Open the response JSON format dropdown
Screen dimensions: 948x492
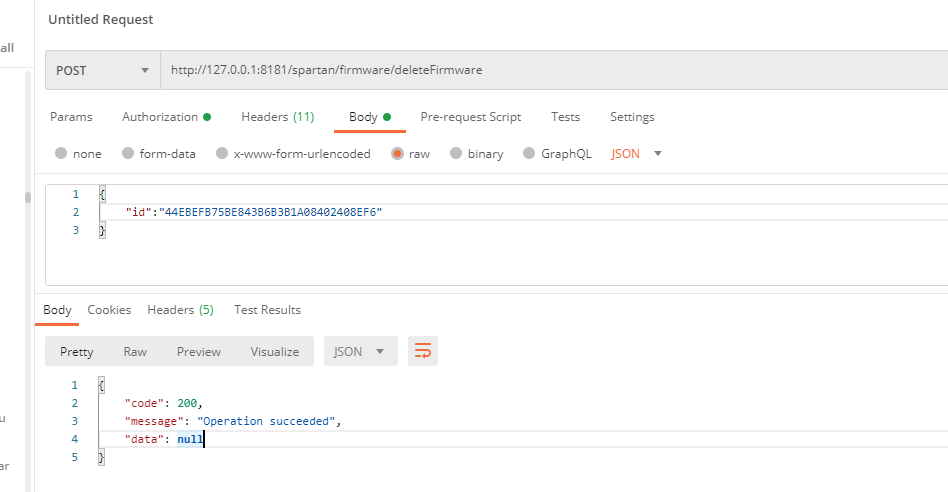(360, 351)
